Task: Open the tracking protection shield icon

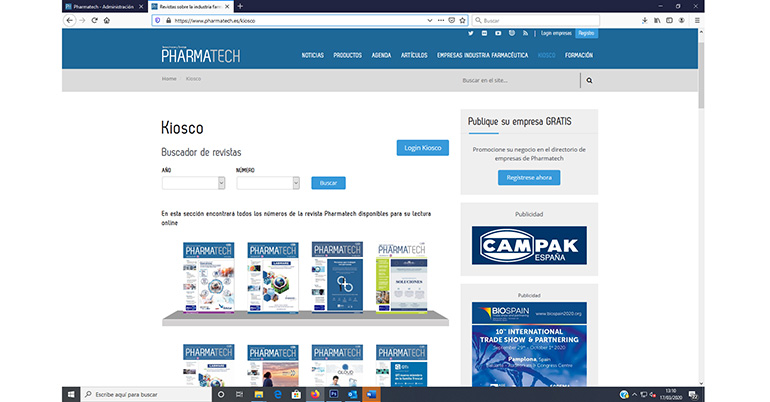Action: coord(158,21)
